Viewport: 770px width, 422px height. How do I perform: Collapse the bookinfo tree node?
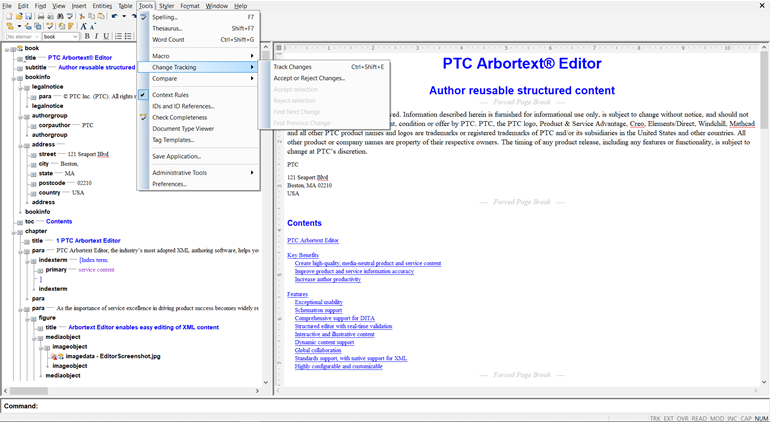[x=13, y=77]
